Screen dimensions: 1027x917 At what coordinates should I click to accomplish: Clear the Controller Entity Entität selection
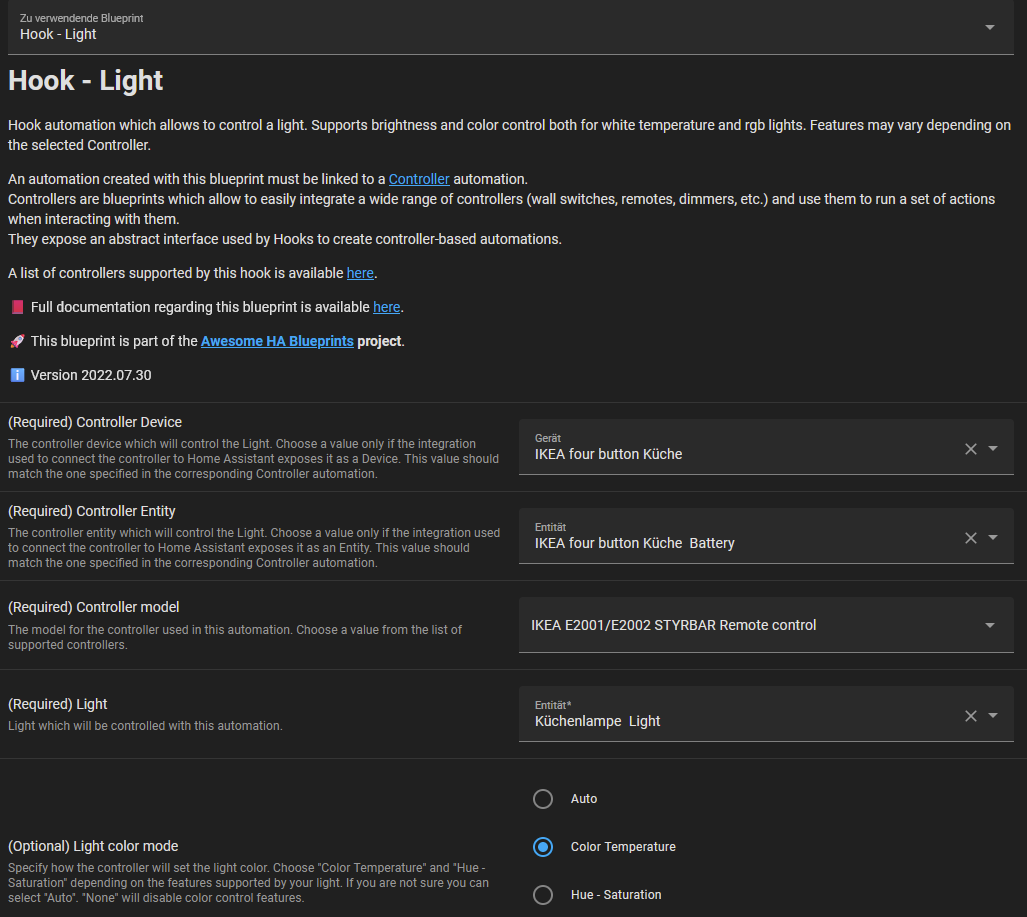971,538
